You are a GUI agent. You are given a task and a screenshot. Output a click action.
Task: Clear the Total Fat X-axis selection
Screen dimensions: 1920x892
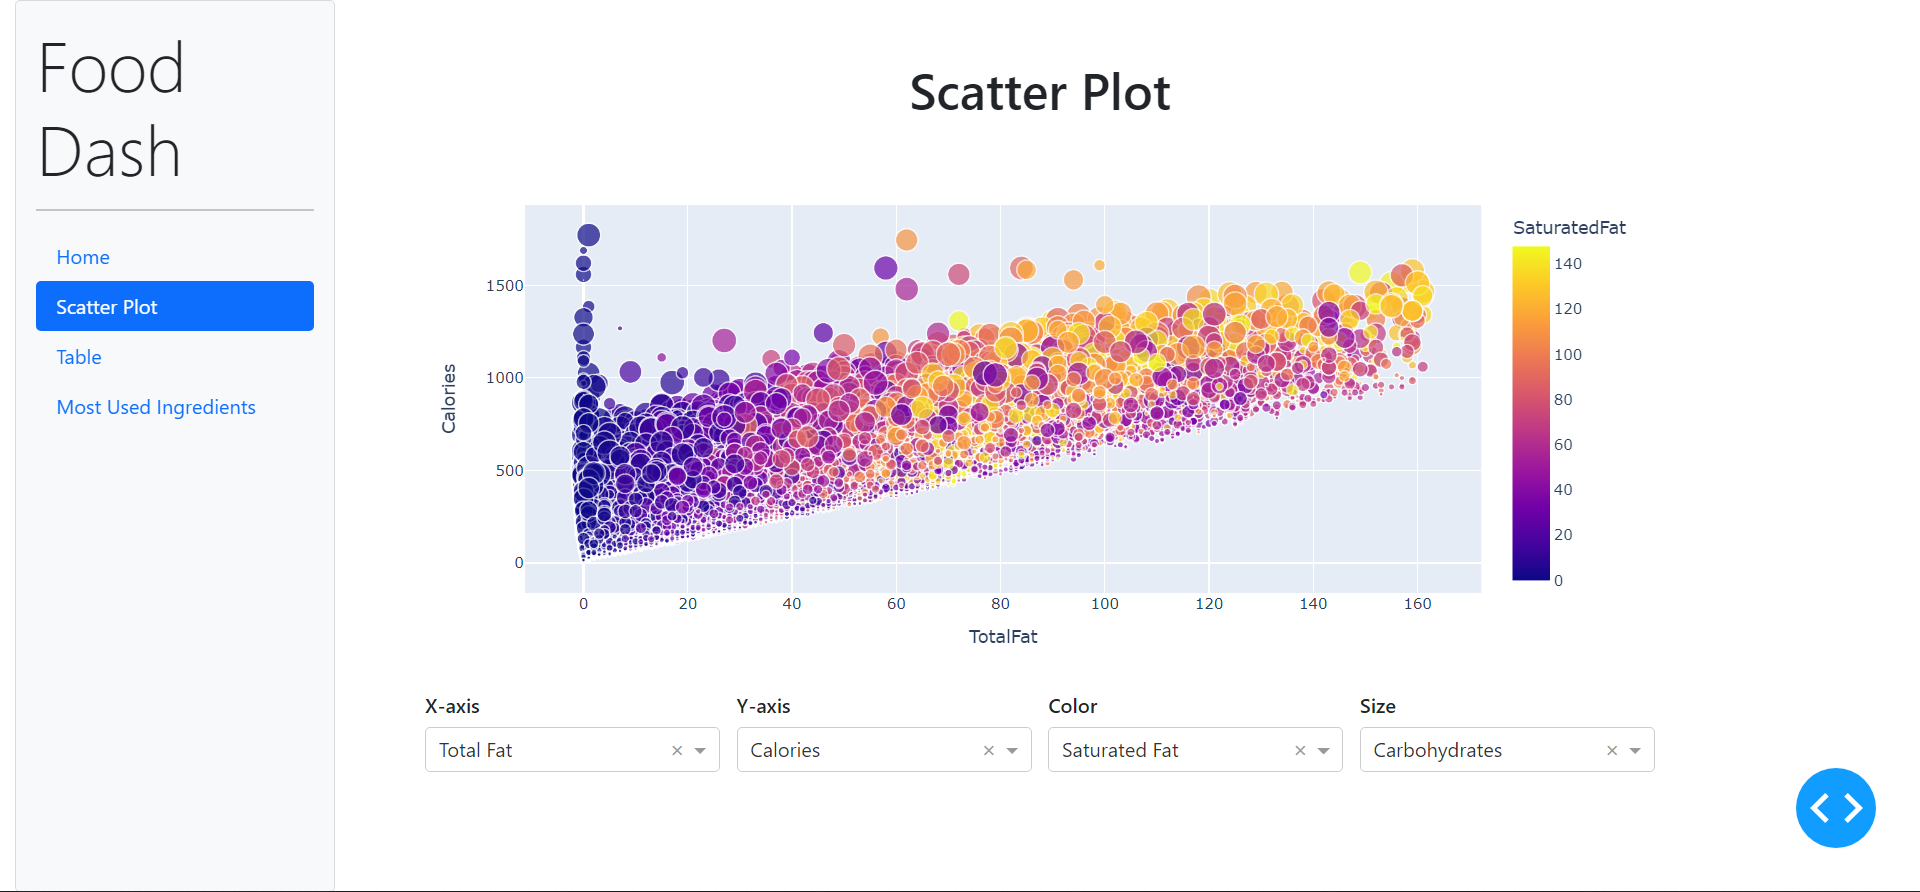[677, 750]
